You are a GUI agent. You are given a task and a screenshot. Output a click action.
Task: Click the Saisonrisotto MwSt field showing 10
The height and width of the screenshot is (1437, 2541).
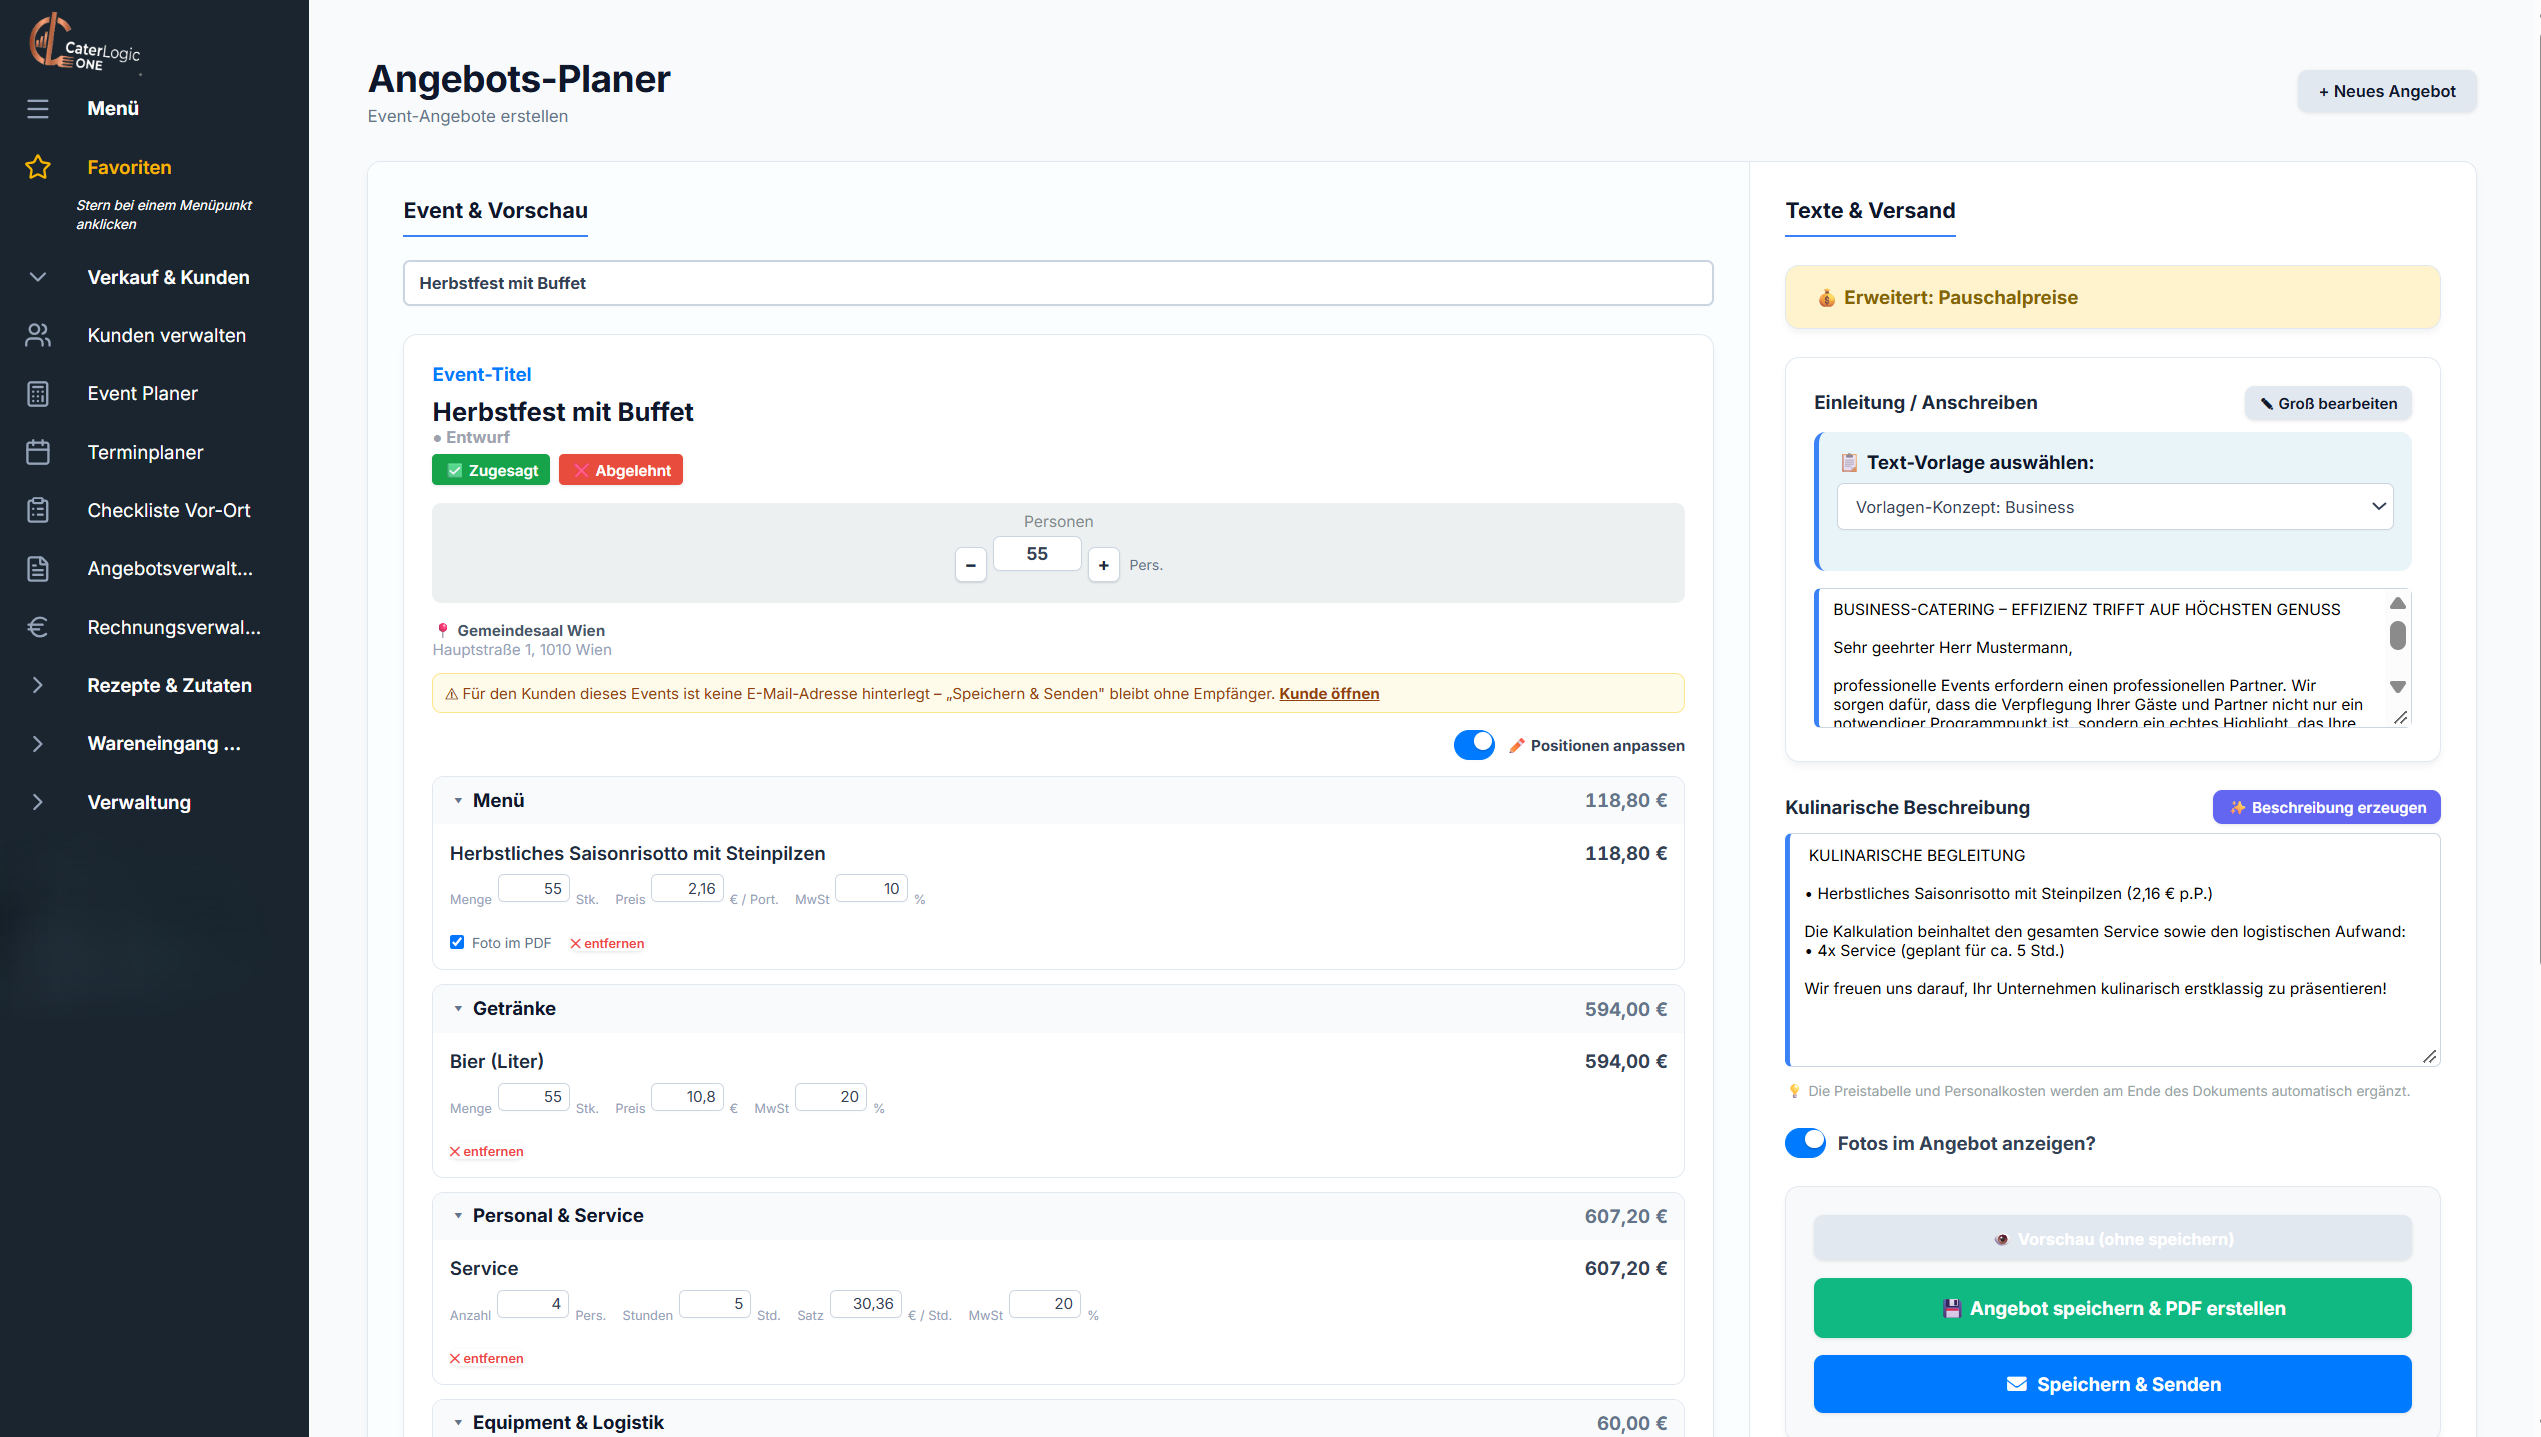(871, 888)
